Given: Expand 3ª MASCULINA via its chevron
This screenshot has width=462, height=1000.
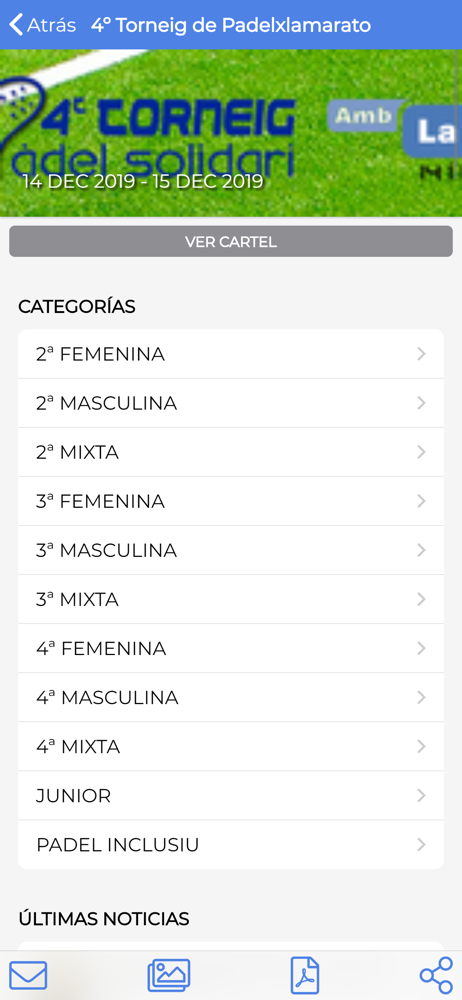Looking at the screenshot, I should (x=421, y=550).
